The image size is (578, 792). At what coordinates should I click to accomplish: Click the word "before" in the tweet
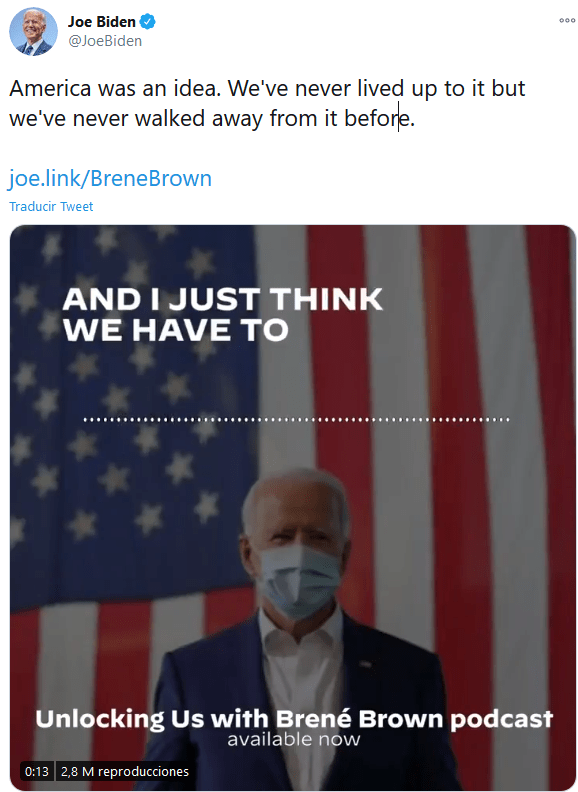point(377,119)
